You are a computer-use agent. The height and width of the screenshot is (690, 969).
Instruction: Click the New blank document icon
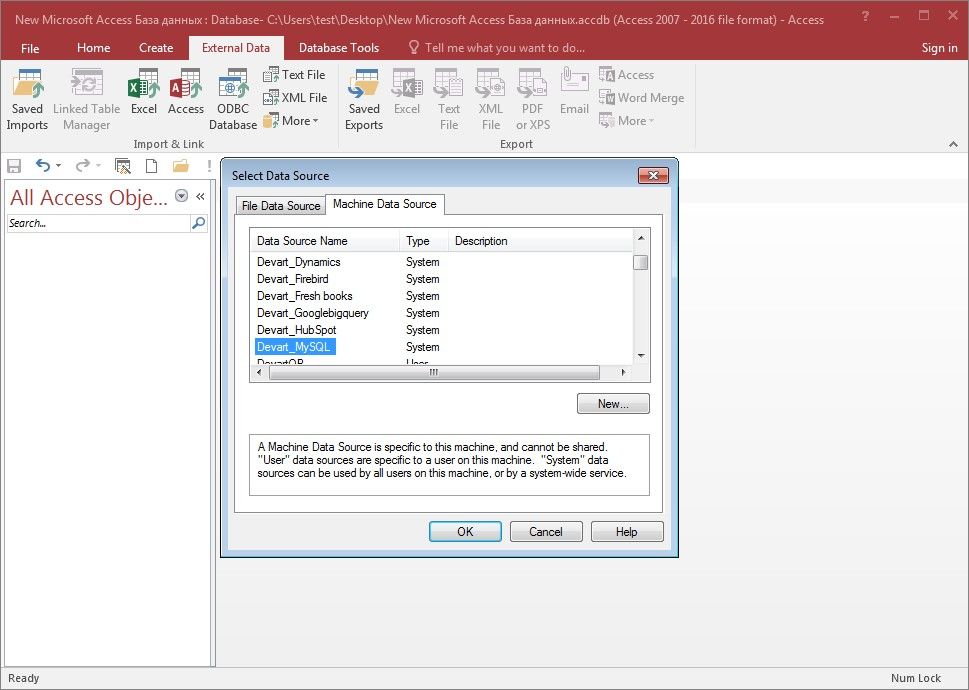point(151,166)
